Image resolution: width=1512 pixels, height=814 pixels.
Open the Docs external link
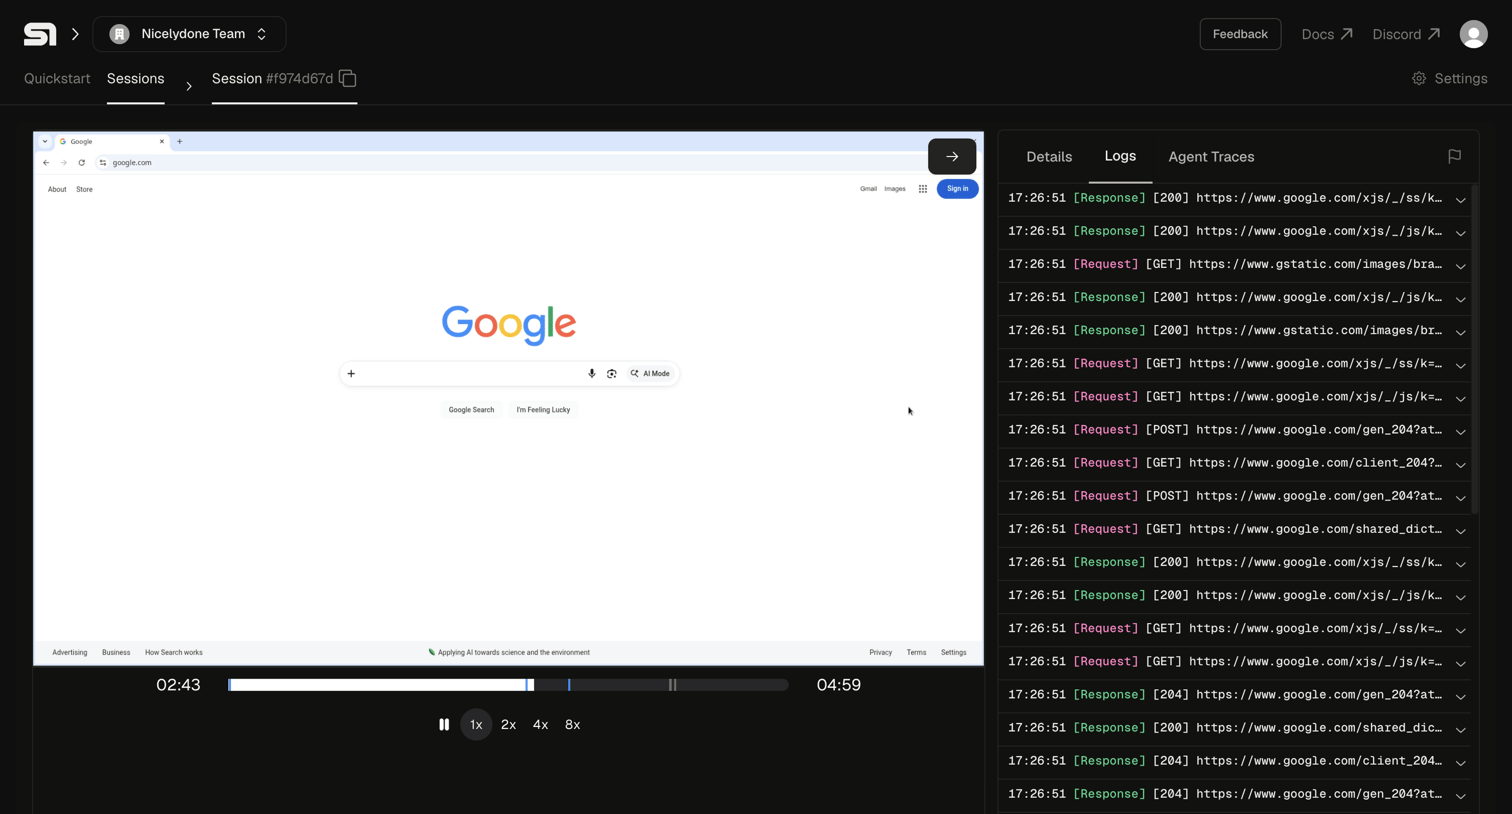click(x=1327, y=34)
